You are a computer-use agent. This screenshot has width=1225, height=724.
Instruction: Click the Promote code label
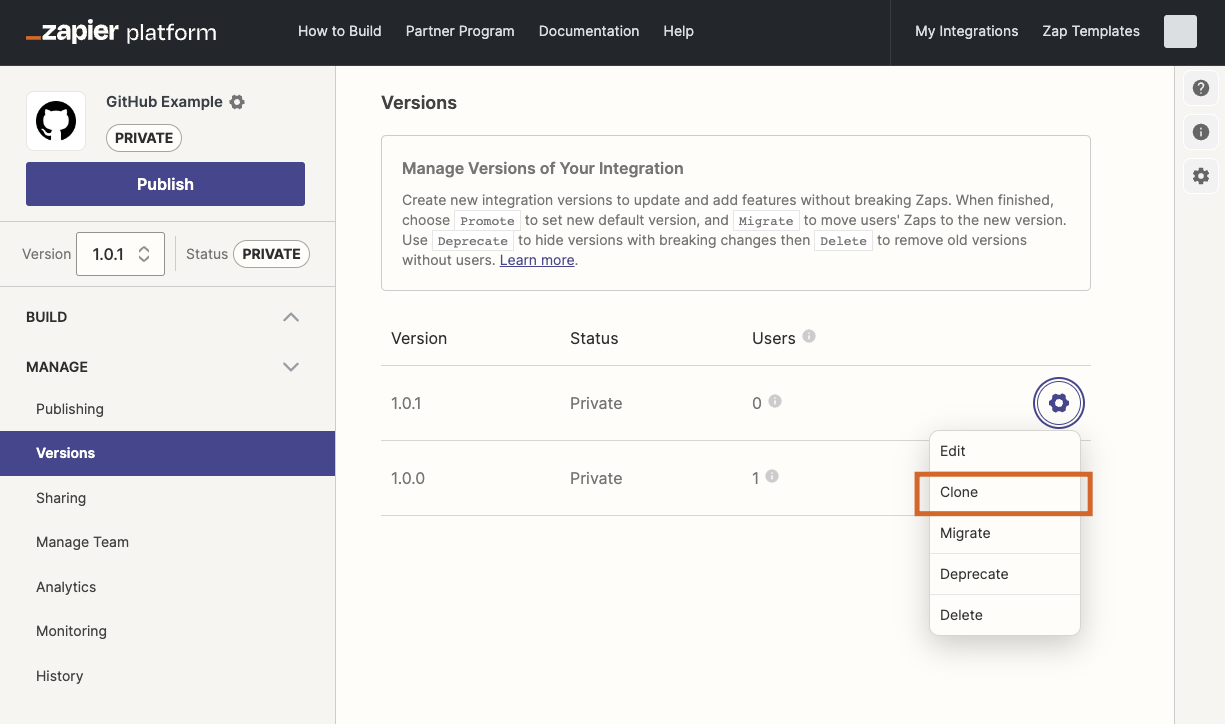click(487, 221)
